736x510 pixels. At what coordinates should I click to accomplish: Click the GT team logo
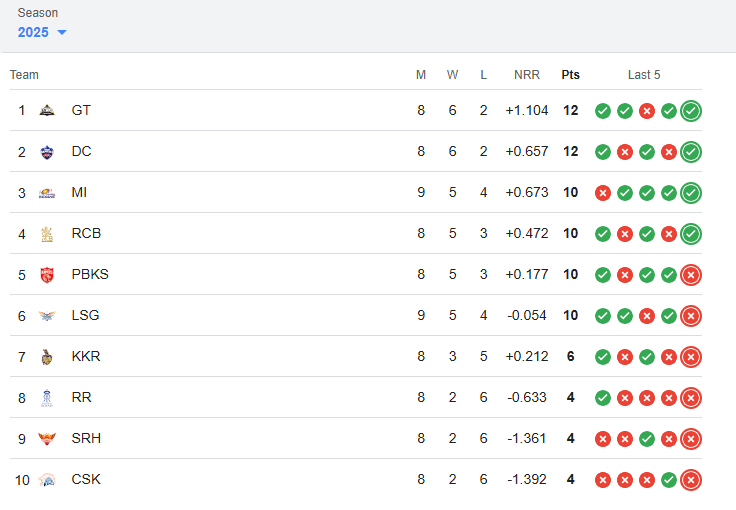(x=47, y=111)
